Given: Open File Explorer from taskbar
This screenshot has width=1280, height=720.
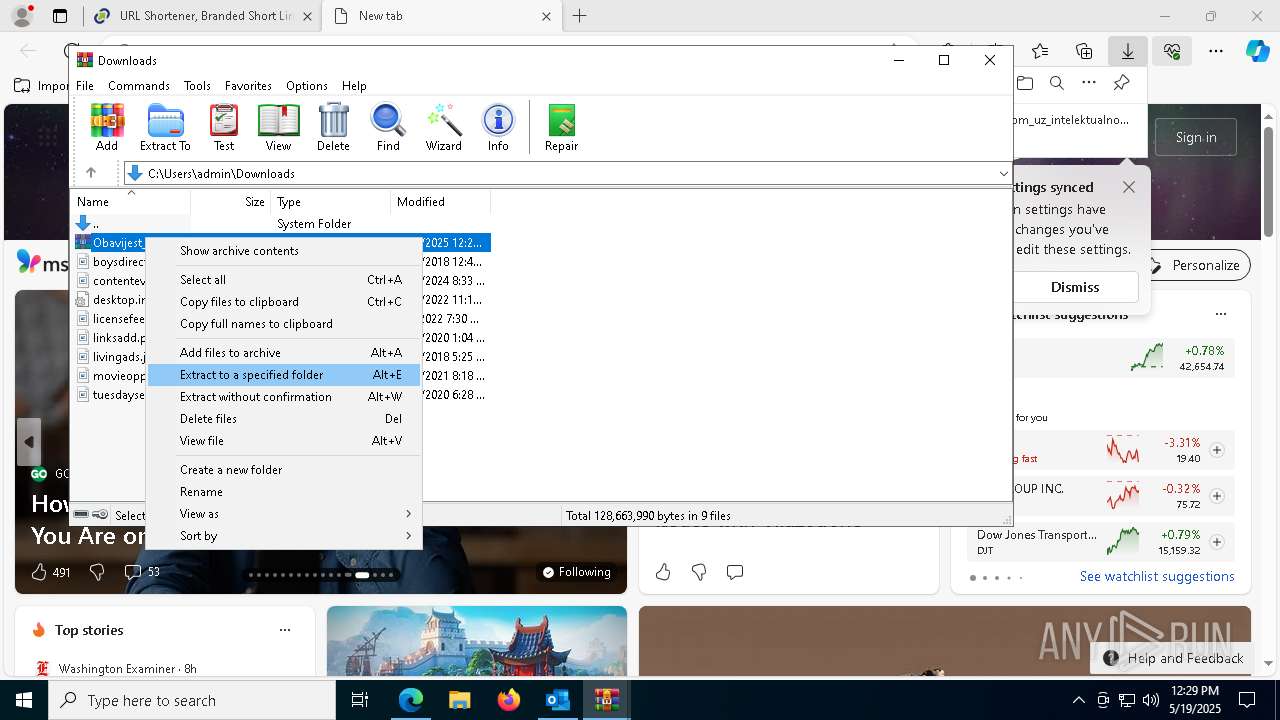Looking at the screenshot, I should (x=459, y=700).
